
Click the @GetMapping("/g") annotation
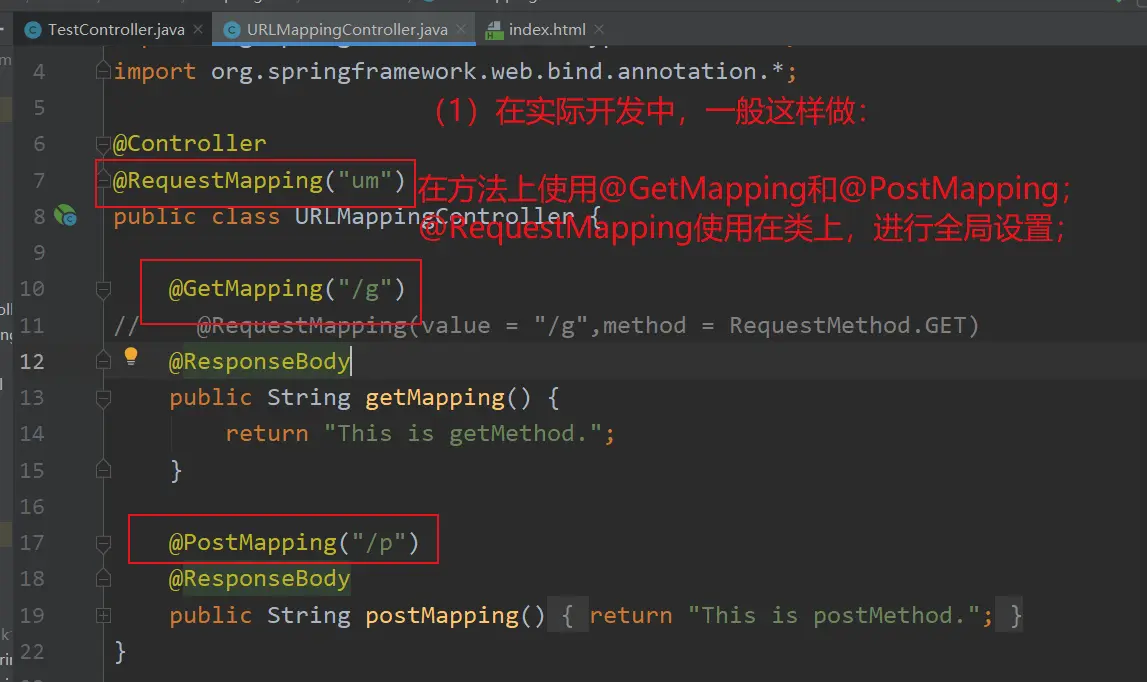pos(287,289)
